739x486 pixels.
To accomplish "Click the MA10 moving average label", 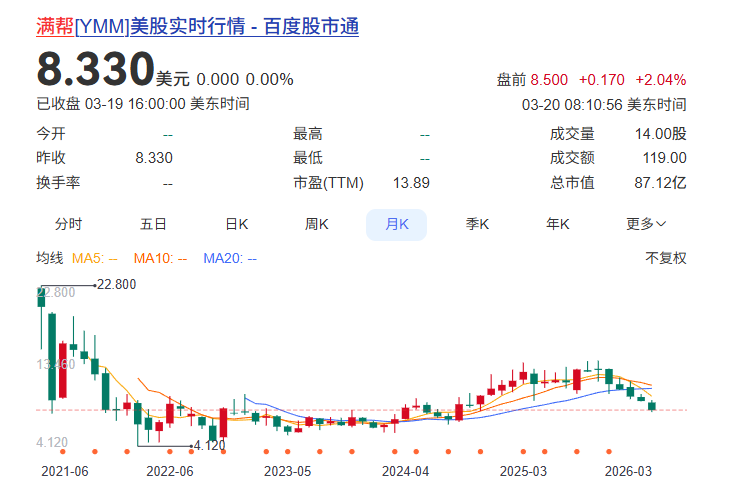I will [x=160, y=258].
